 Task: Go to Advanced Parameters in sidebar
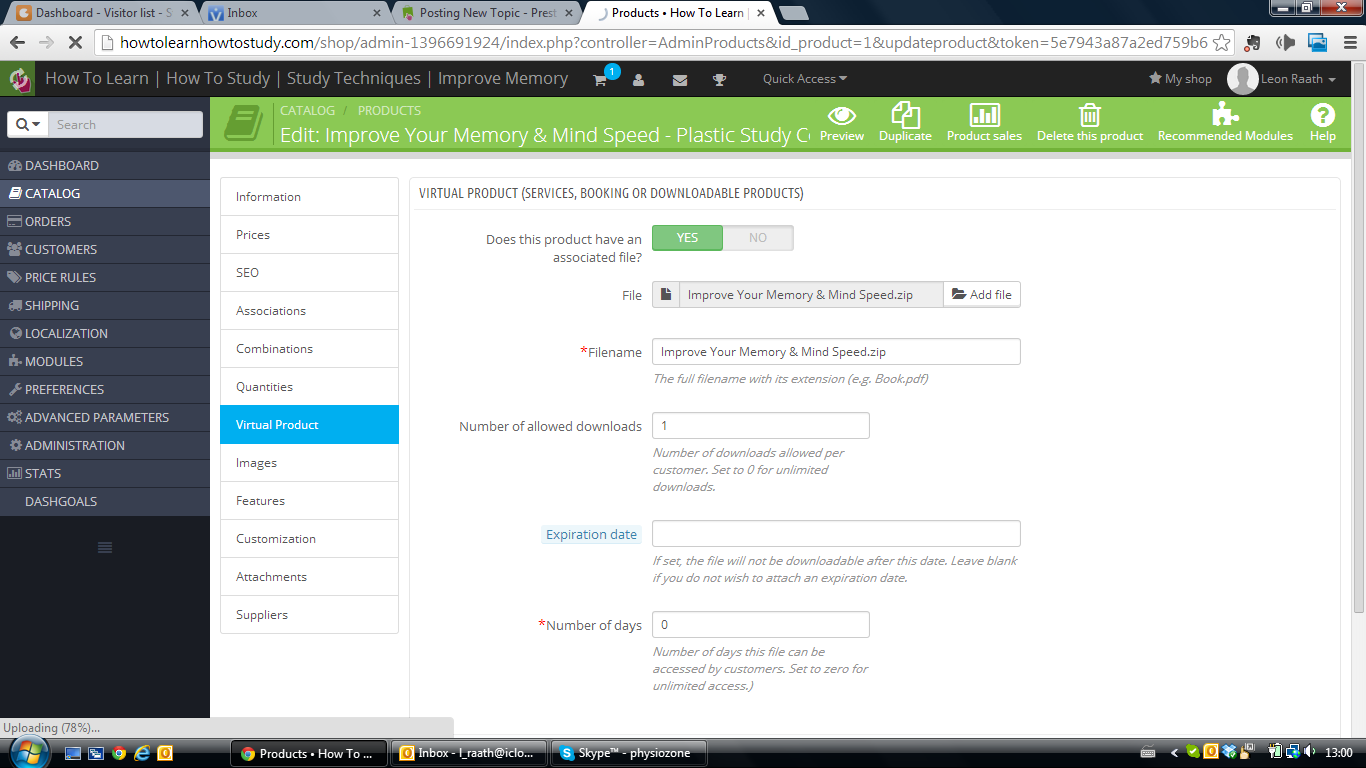(105, 417)
